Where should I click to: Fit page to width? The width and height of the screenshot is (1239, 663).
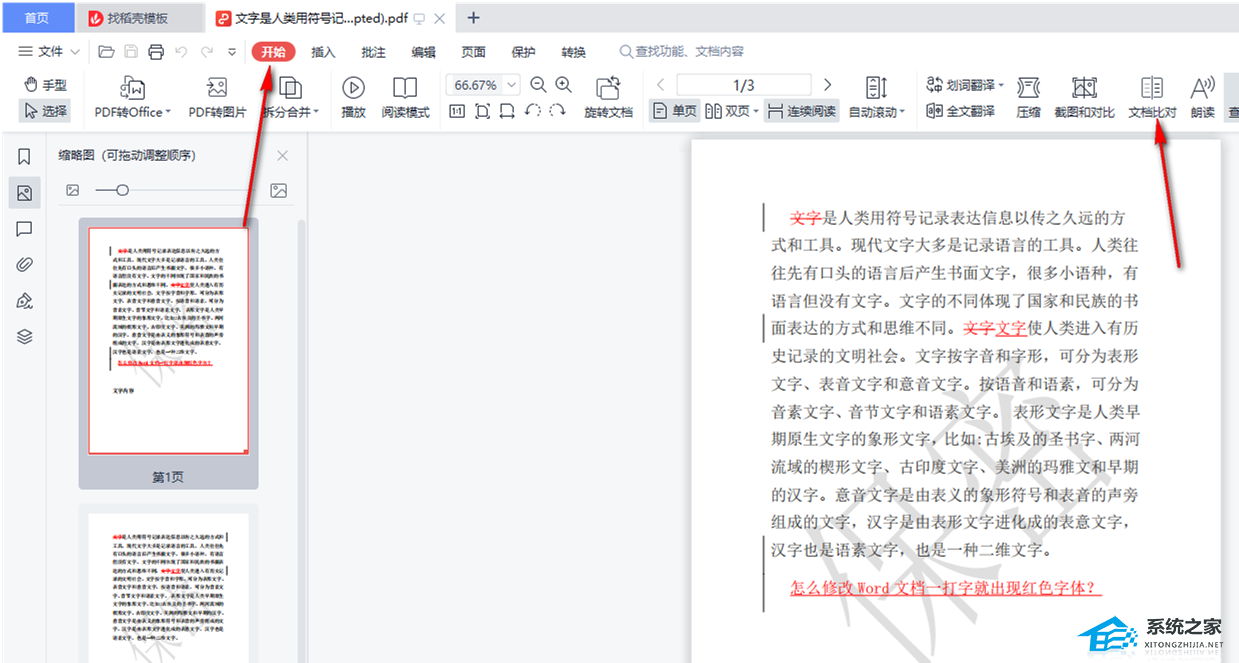click(507, 111)
